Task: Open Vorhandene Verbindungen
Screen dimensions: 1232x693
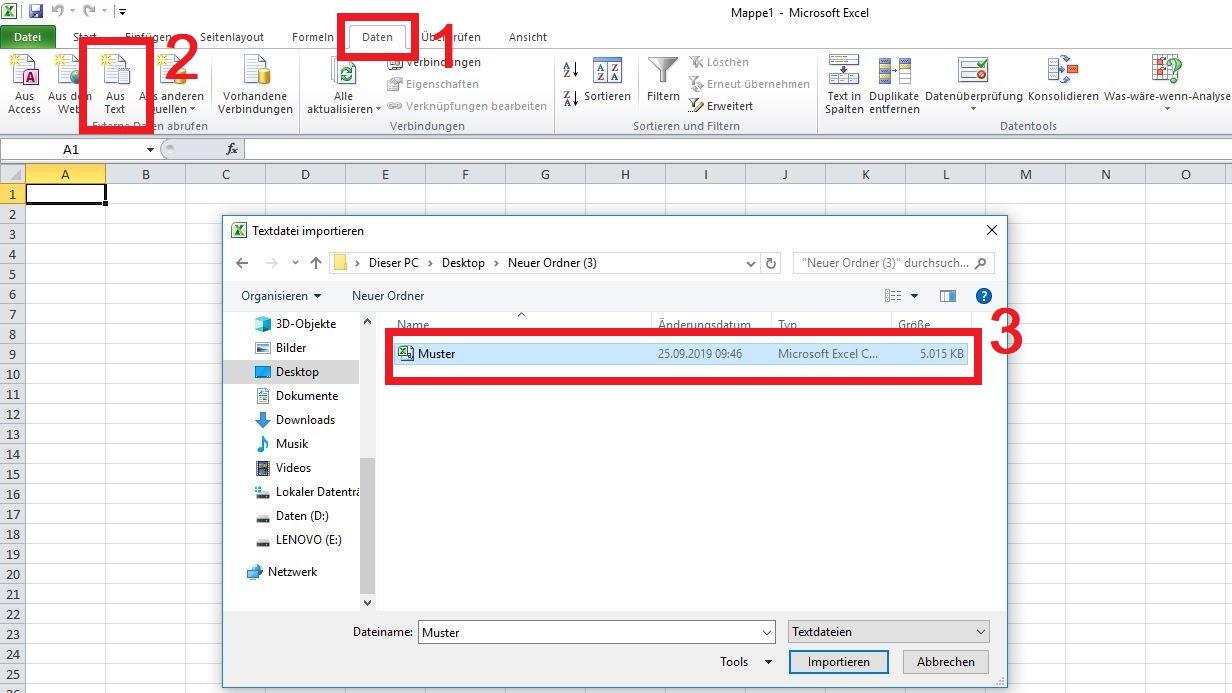Action: (255, 84)
